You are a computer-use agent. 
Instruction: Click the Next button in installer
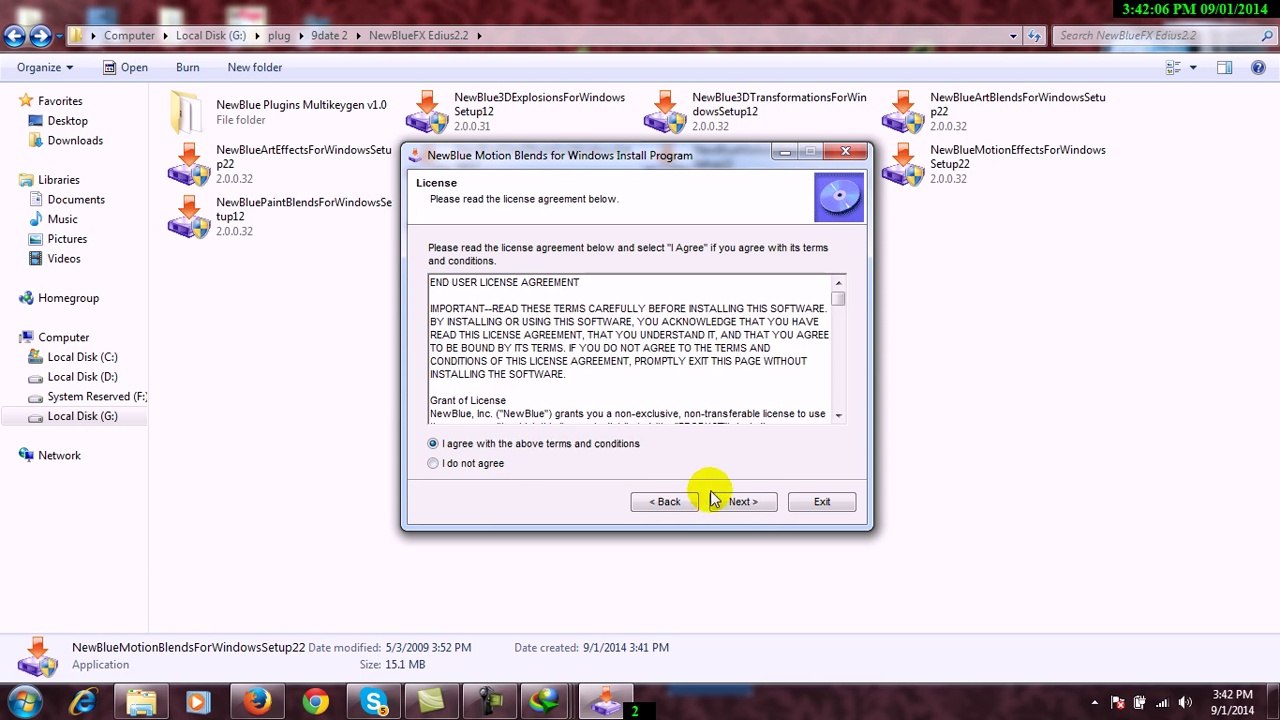coord(743,502)
